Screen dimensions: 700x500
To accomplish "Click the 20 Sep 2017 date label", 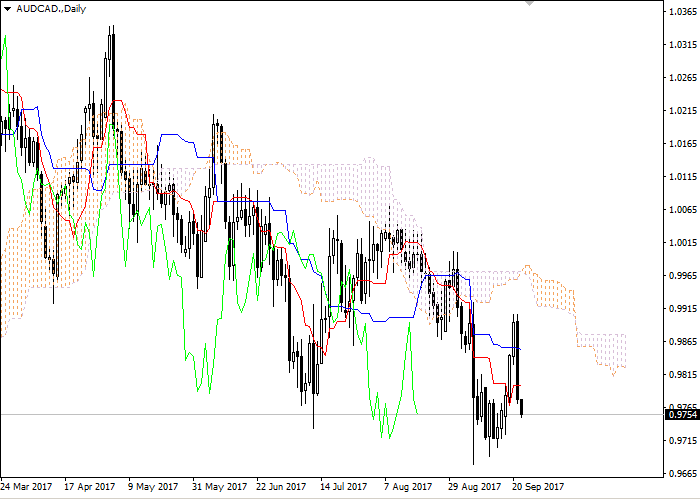I will 538,487.
